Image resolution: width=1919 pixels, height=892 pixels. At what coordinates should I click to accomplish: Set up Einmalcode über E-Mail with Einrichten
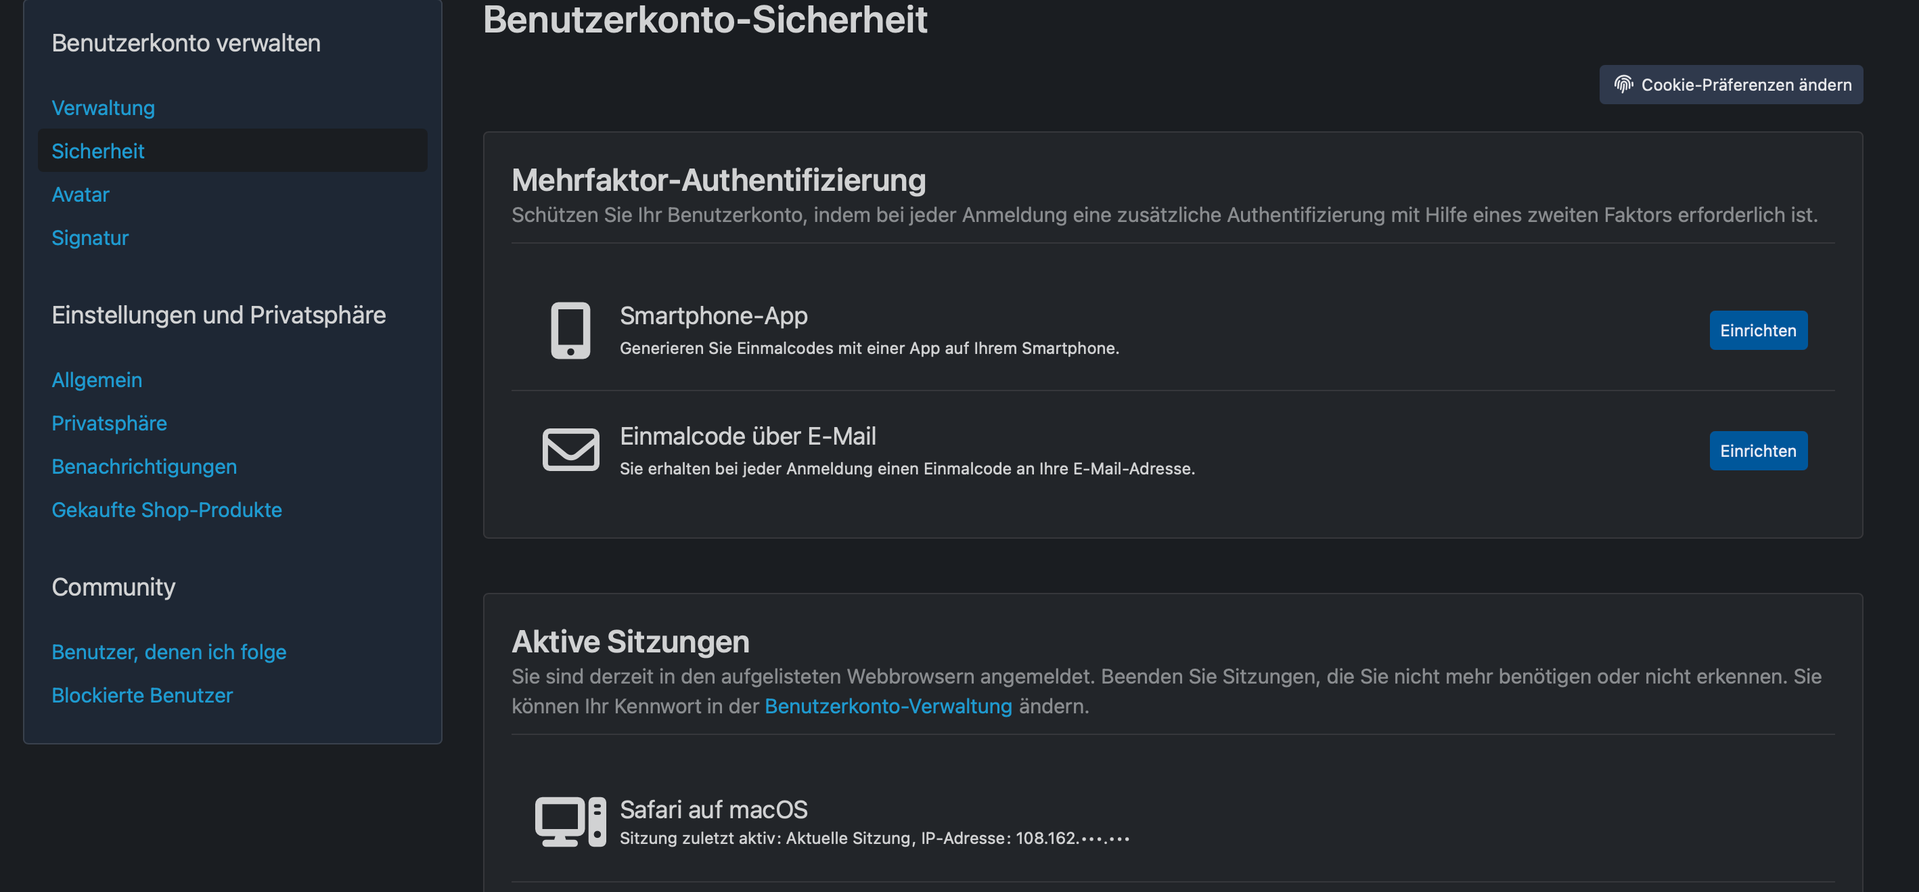[x=1757, y=451]
